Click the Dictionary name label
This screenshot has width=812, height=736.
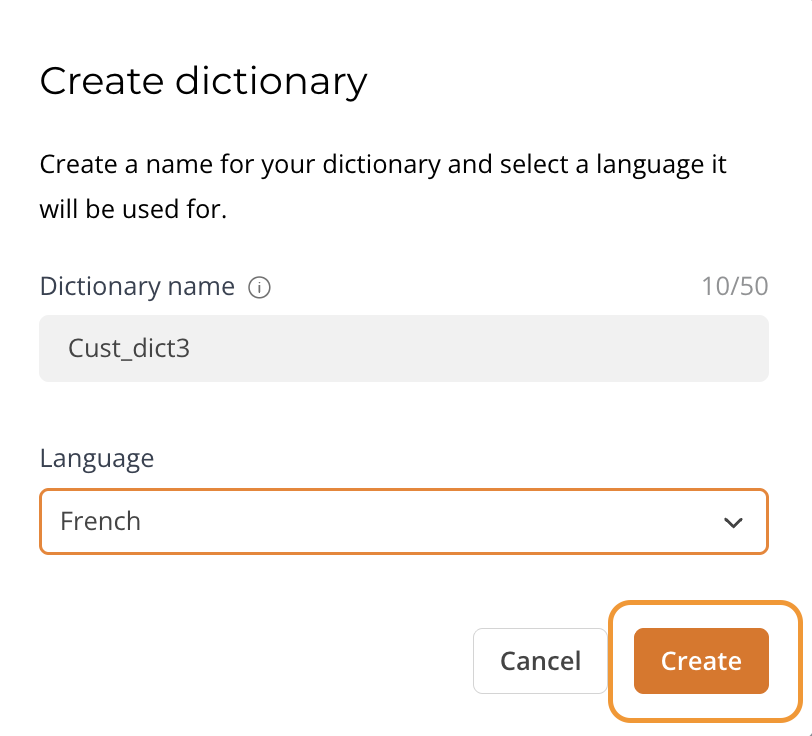pyautogui.click(x=137, y=286)
